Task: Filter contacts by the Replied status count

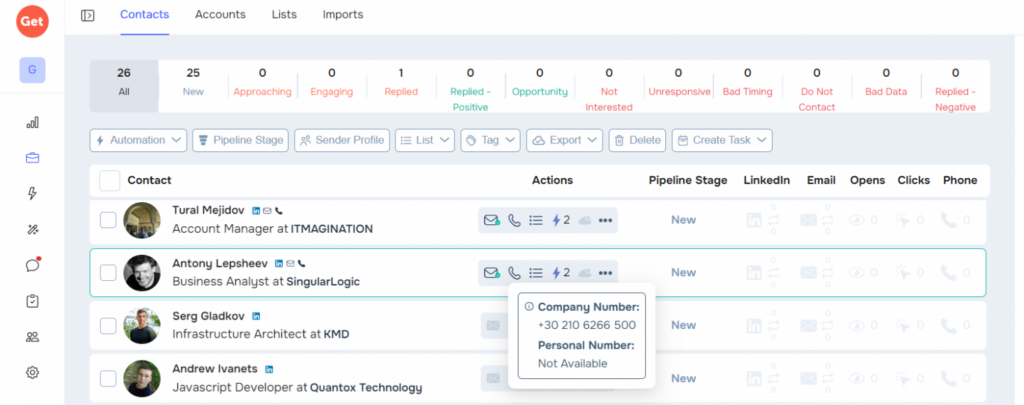Action: [x=401, y=82]
